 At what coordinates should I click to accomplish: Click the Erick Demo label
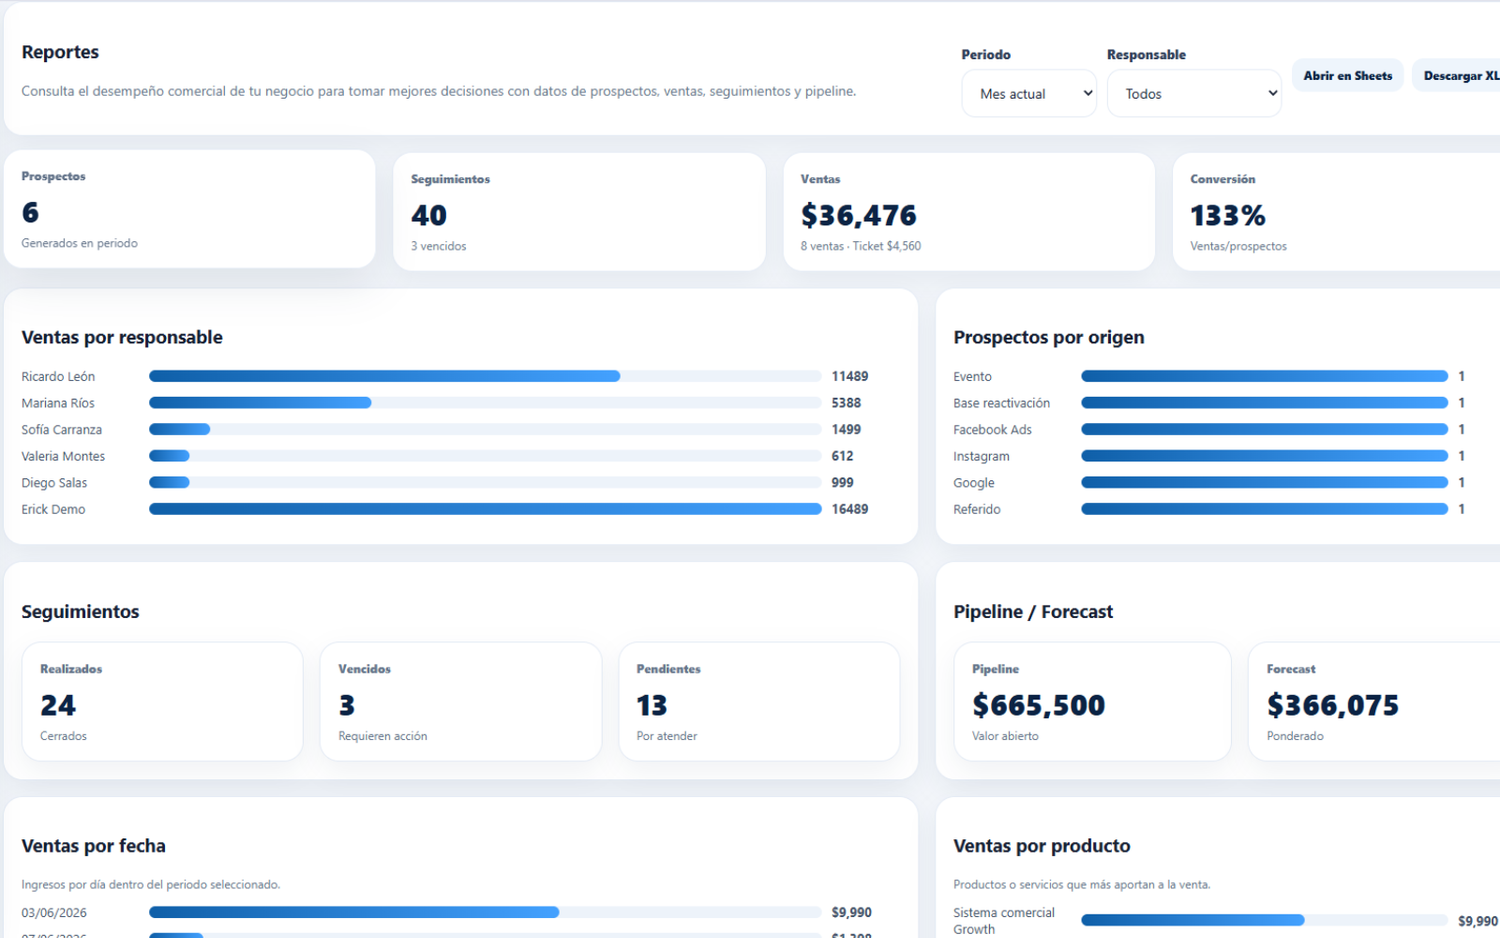[x=53, y=509]
